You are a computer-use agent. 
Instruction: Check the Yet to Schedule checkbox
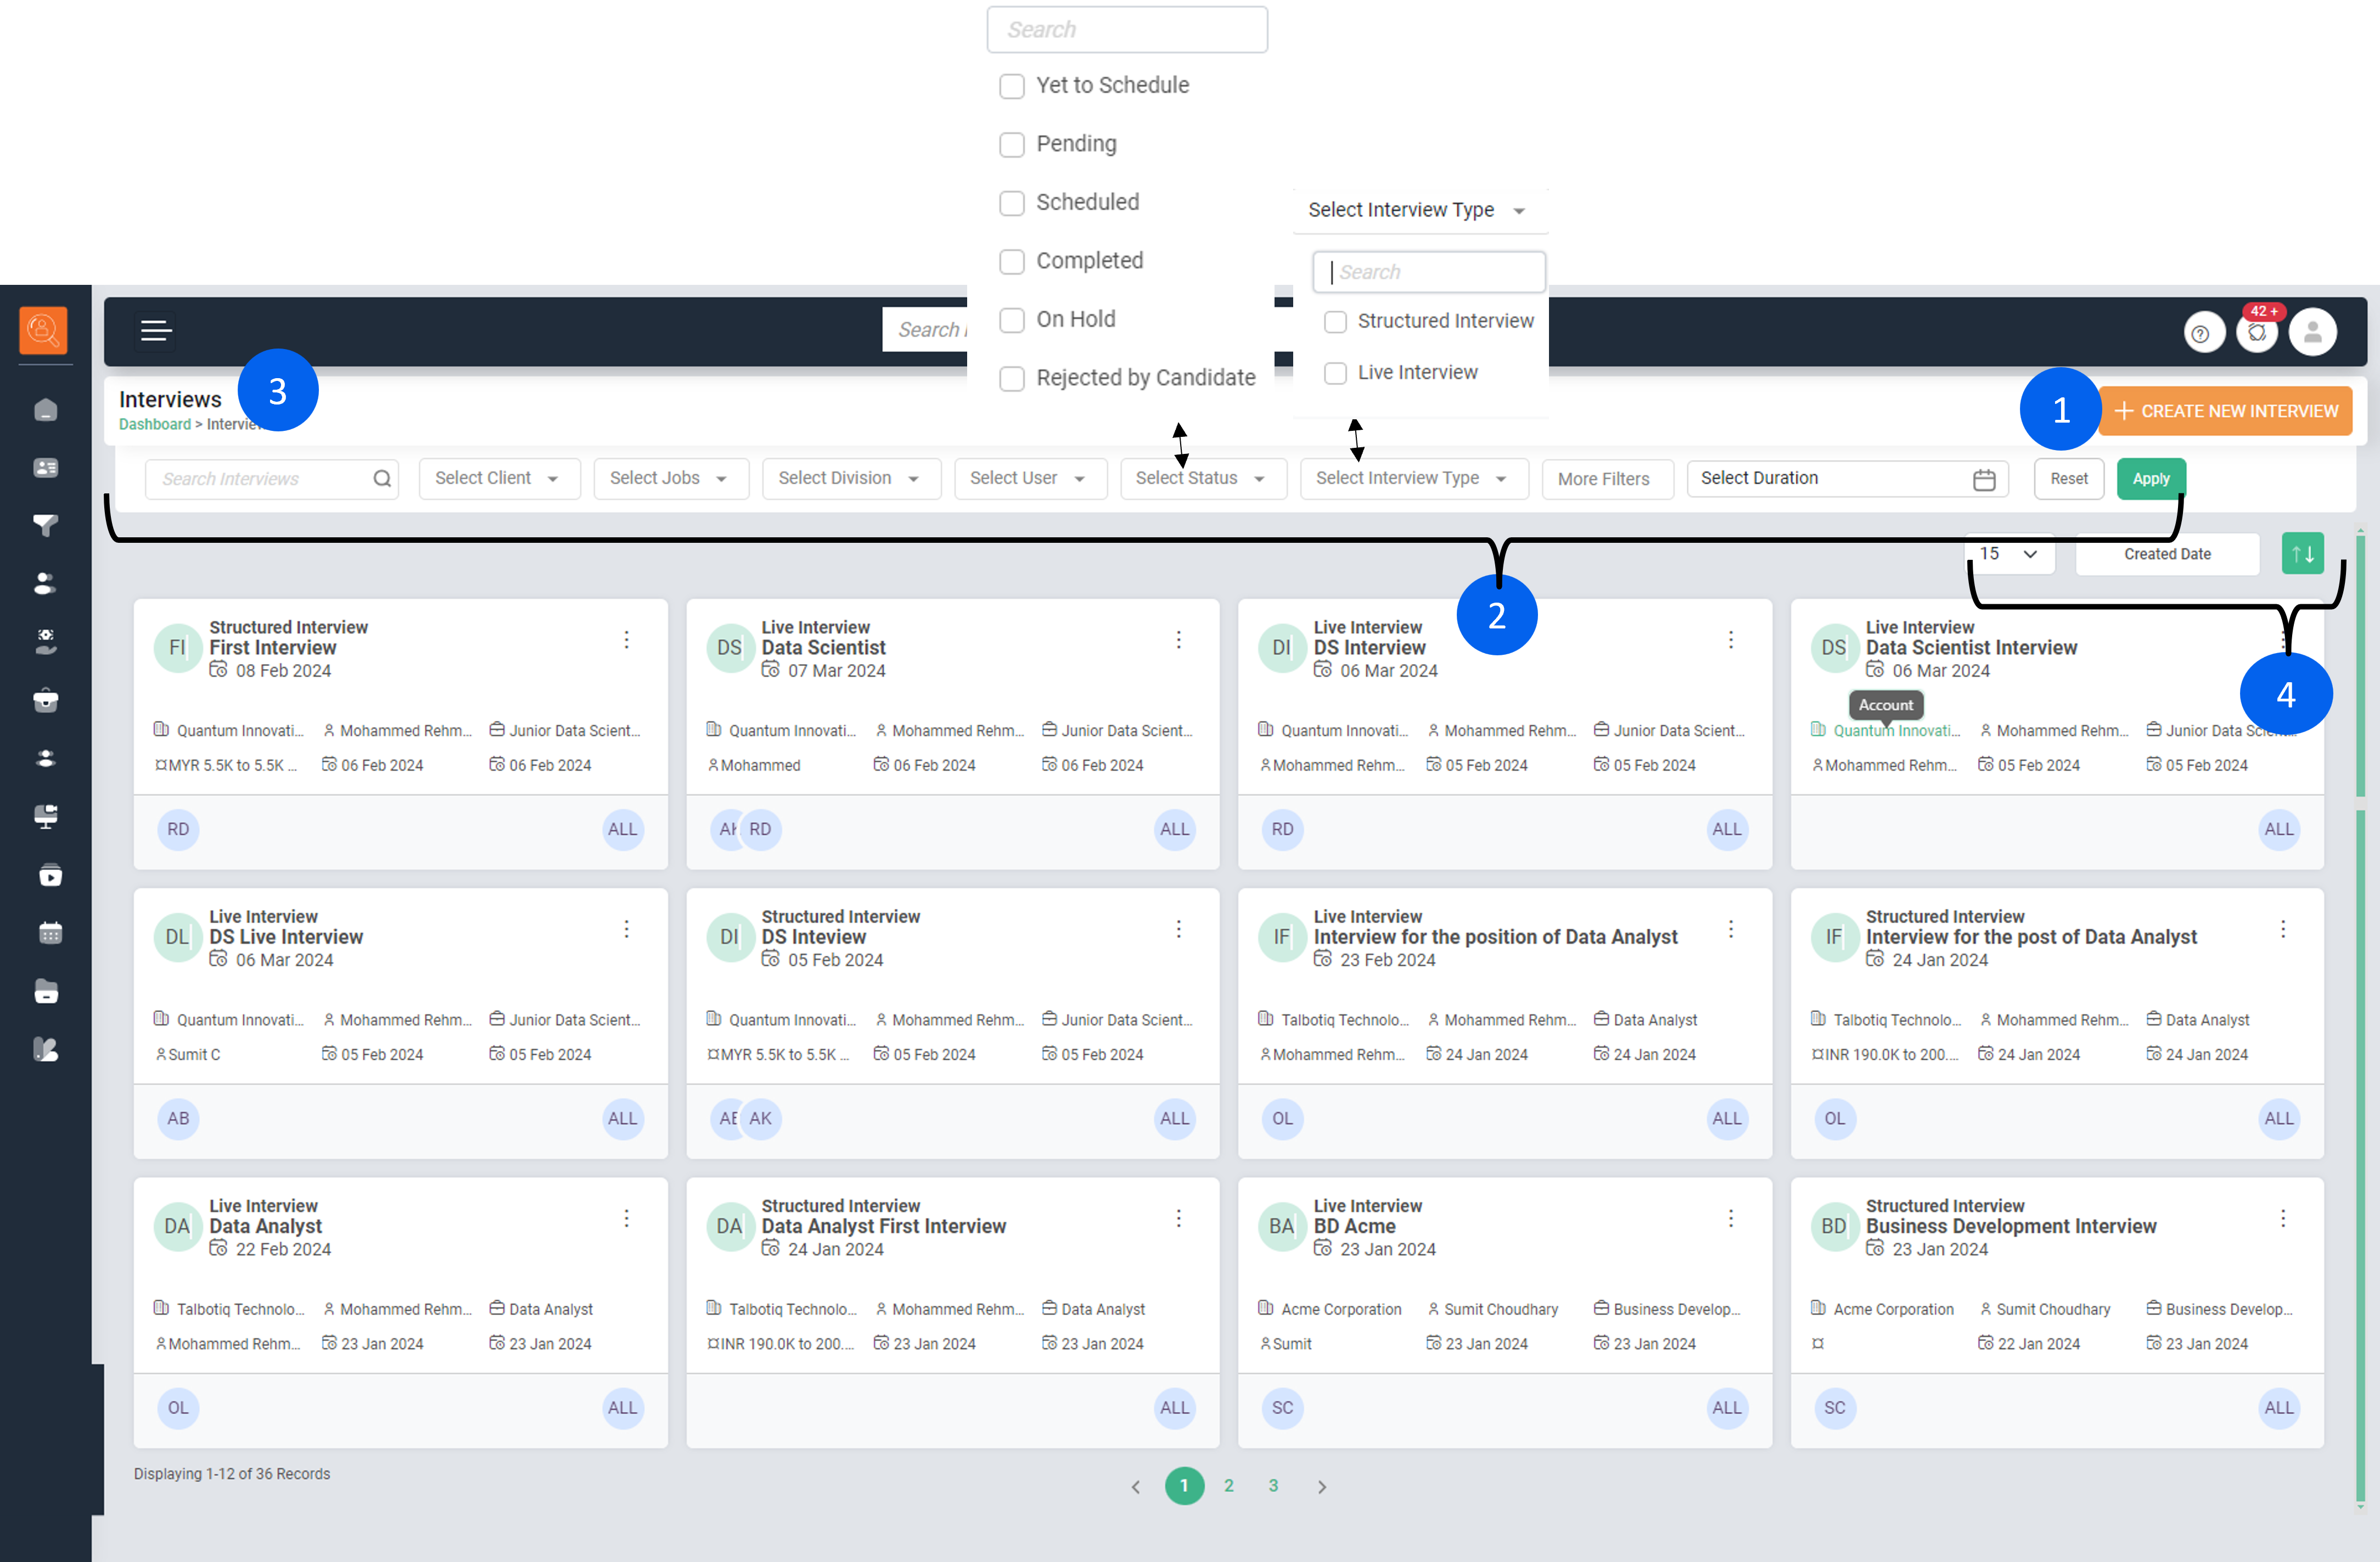click(x=1012, y=86)
